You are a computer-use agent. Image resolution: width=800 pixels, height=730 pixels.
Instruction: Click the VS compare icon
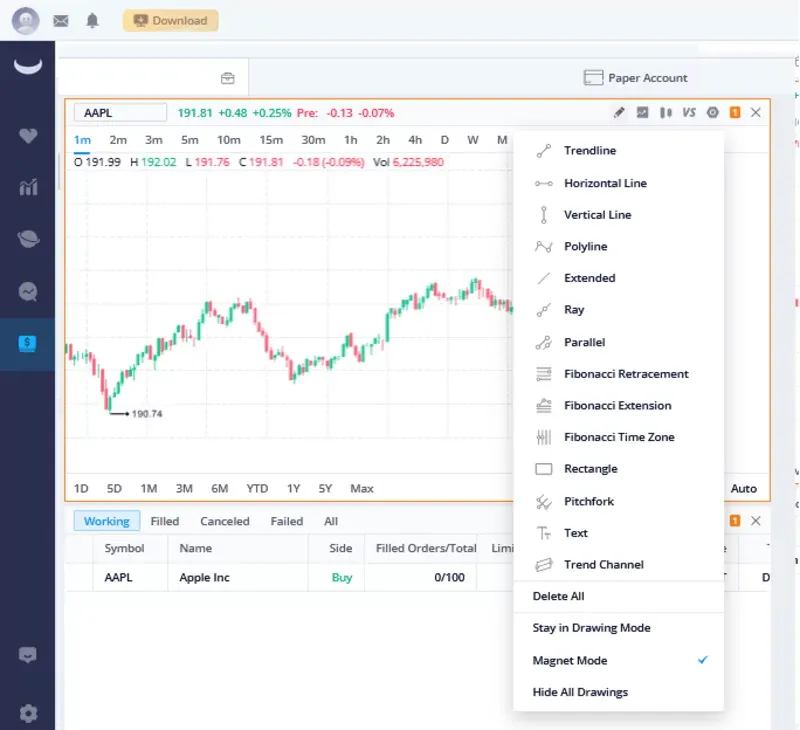689,112
